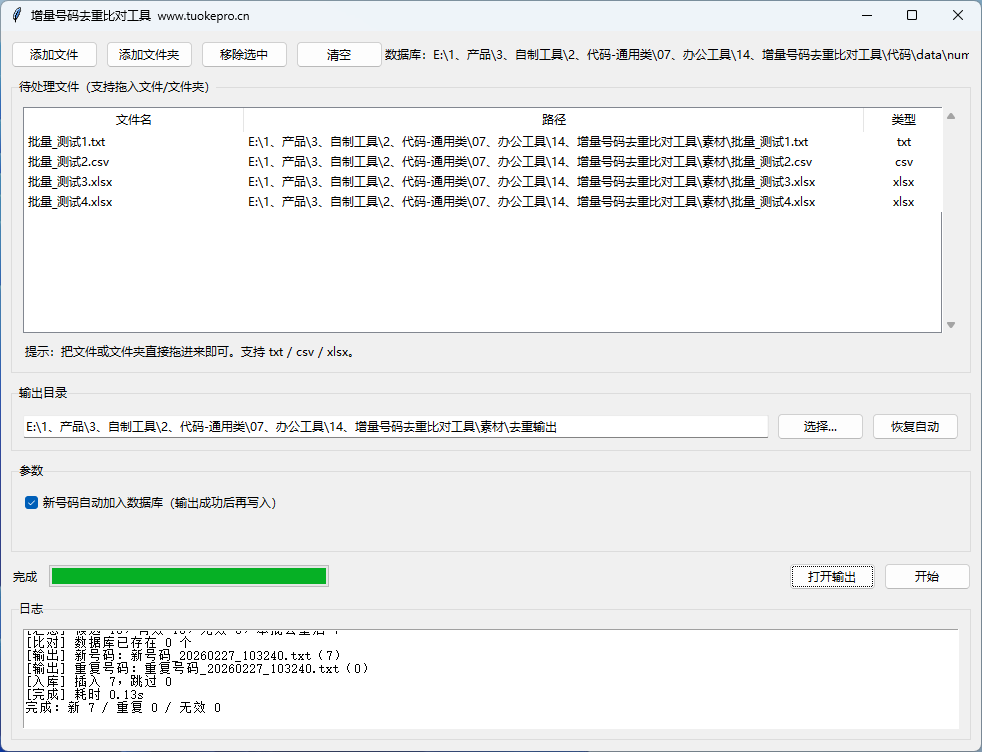Click the file list scroll-up arrow

951,116
